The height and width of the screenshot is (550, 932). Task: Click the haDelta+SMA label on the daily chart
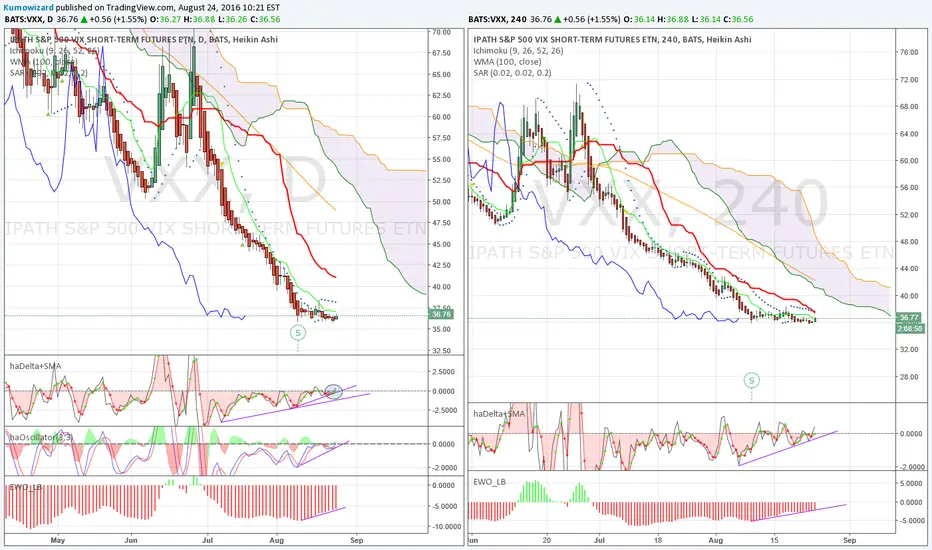tap(35, 366)
